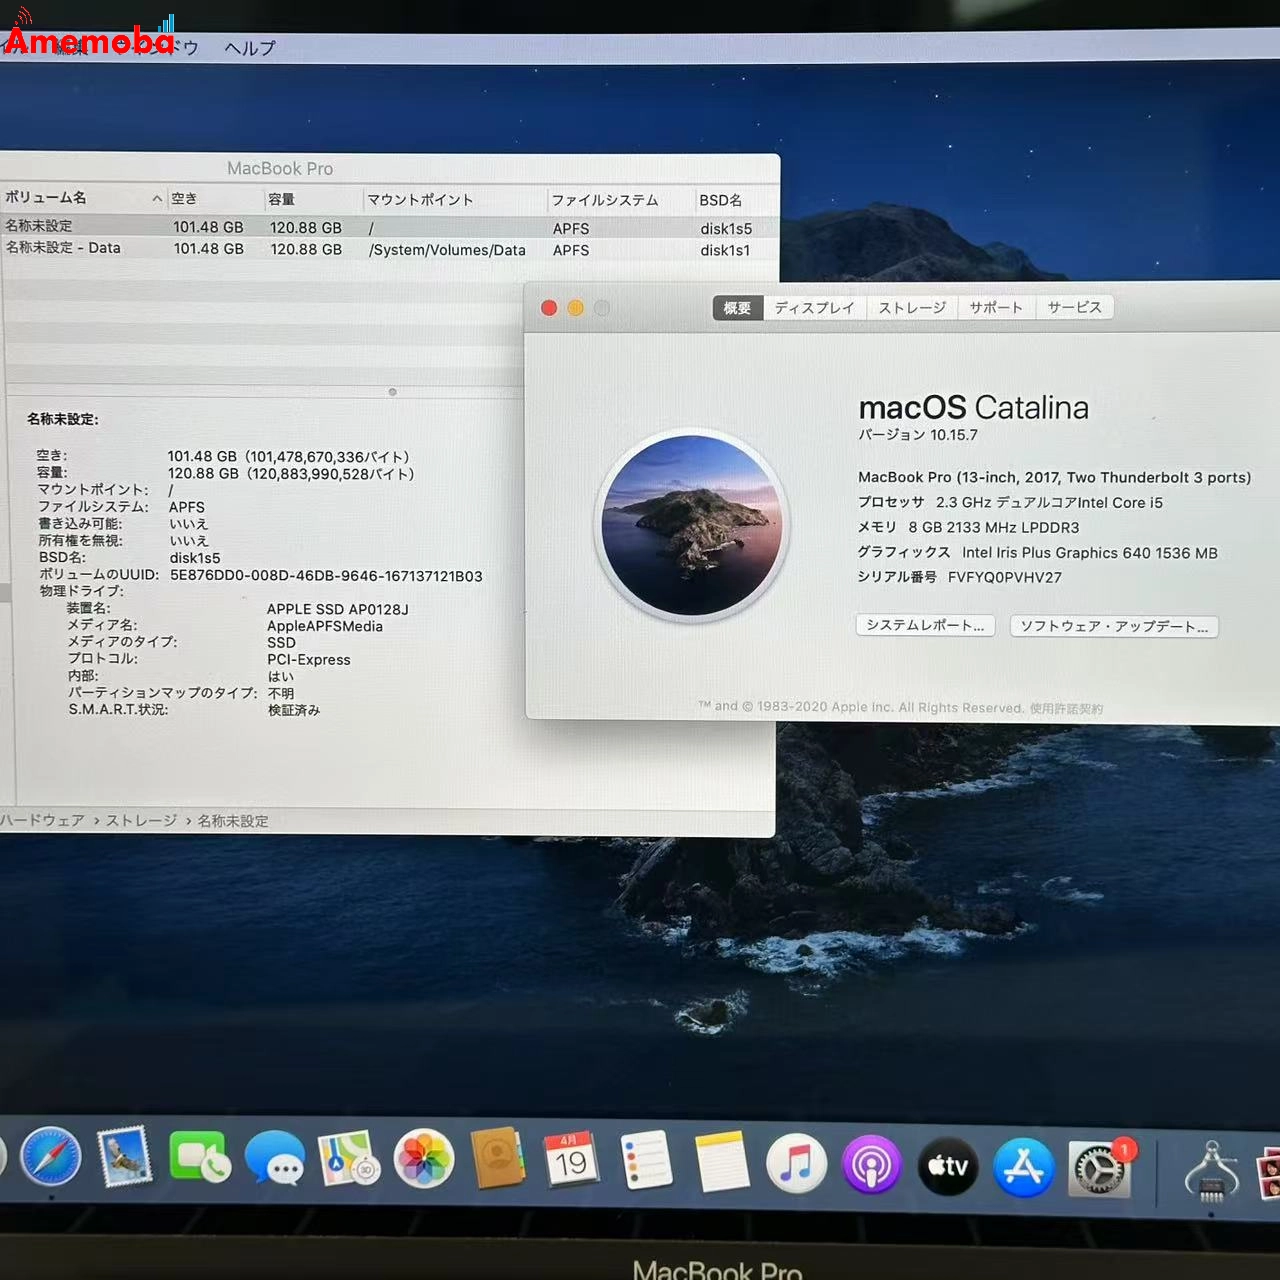Open Podcasts from the Dock
Screen dimensions: 1280x1280
pos(871,1165)
